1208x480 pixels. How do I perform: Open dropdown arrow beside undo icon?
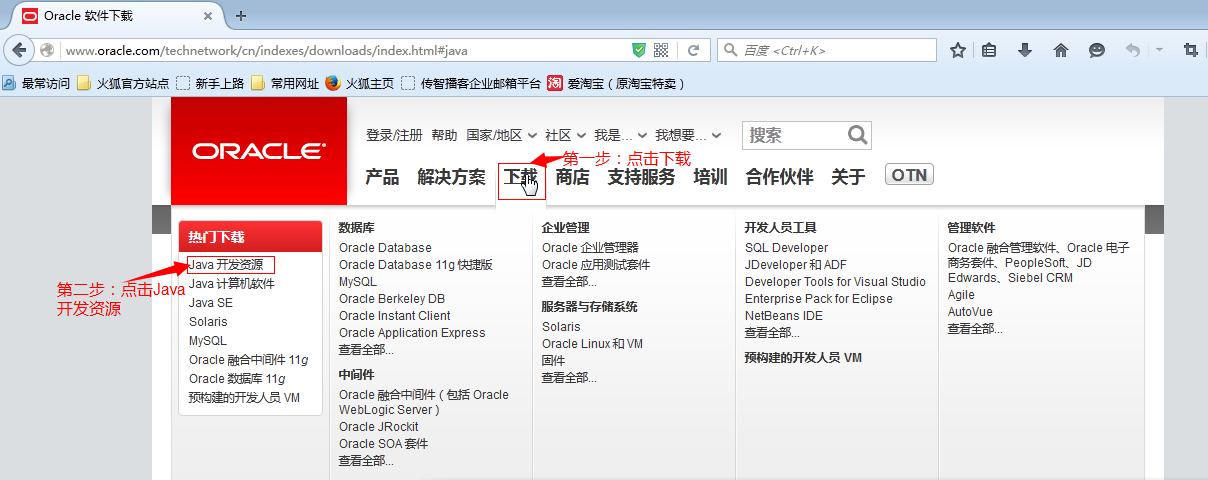(x=1159, y=50)
